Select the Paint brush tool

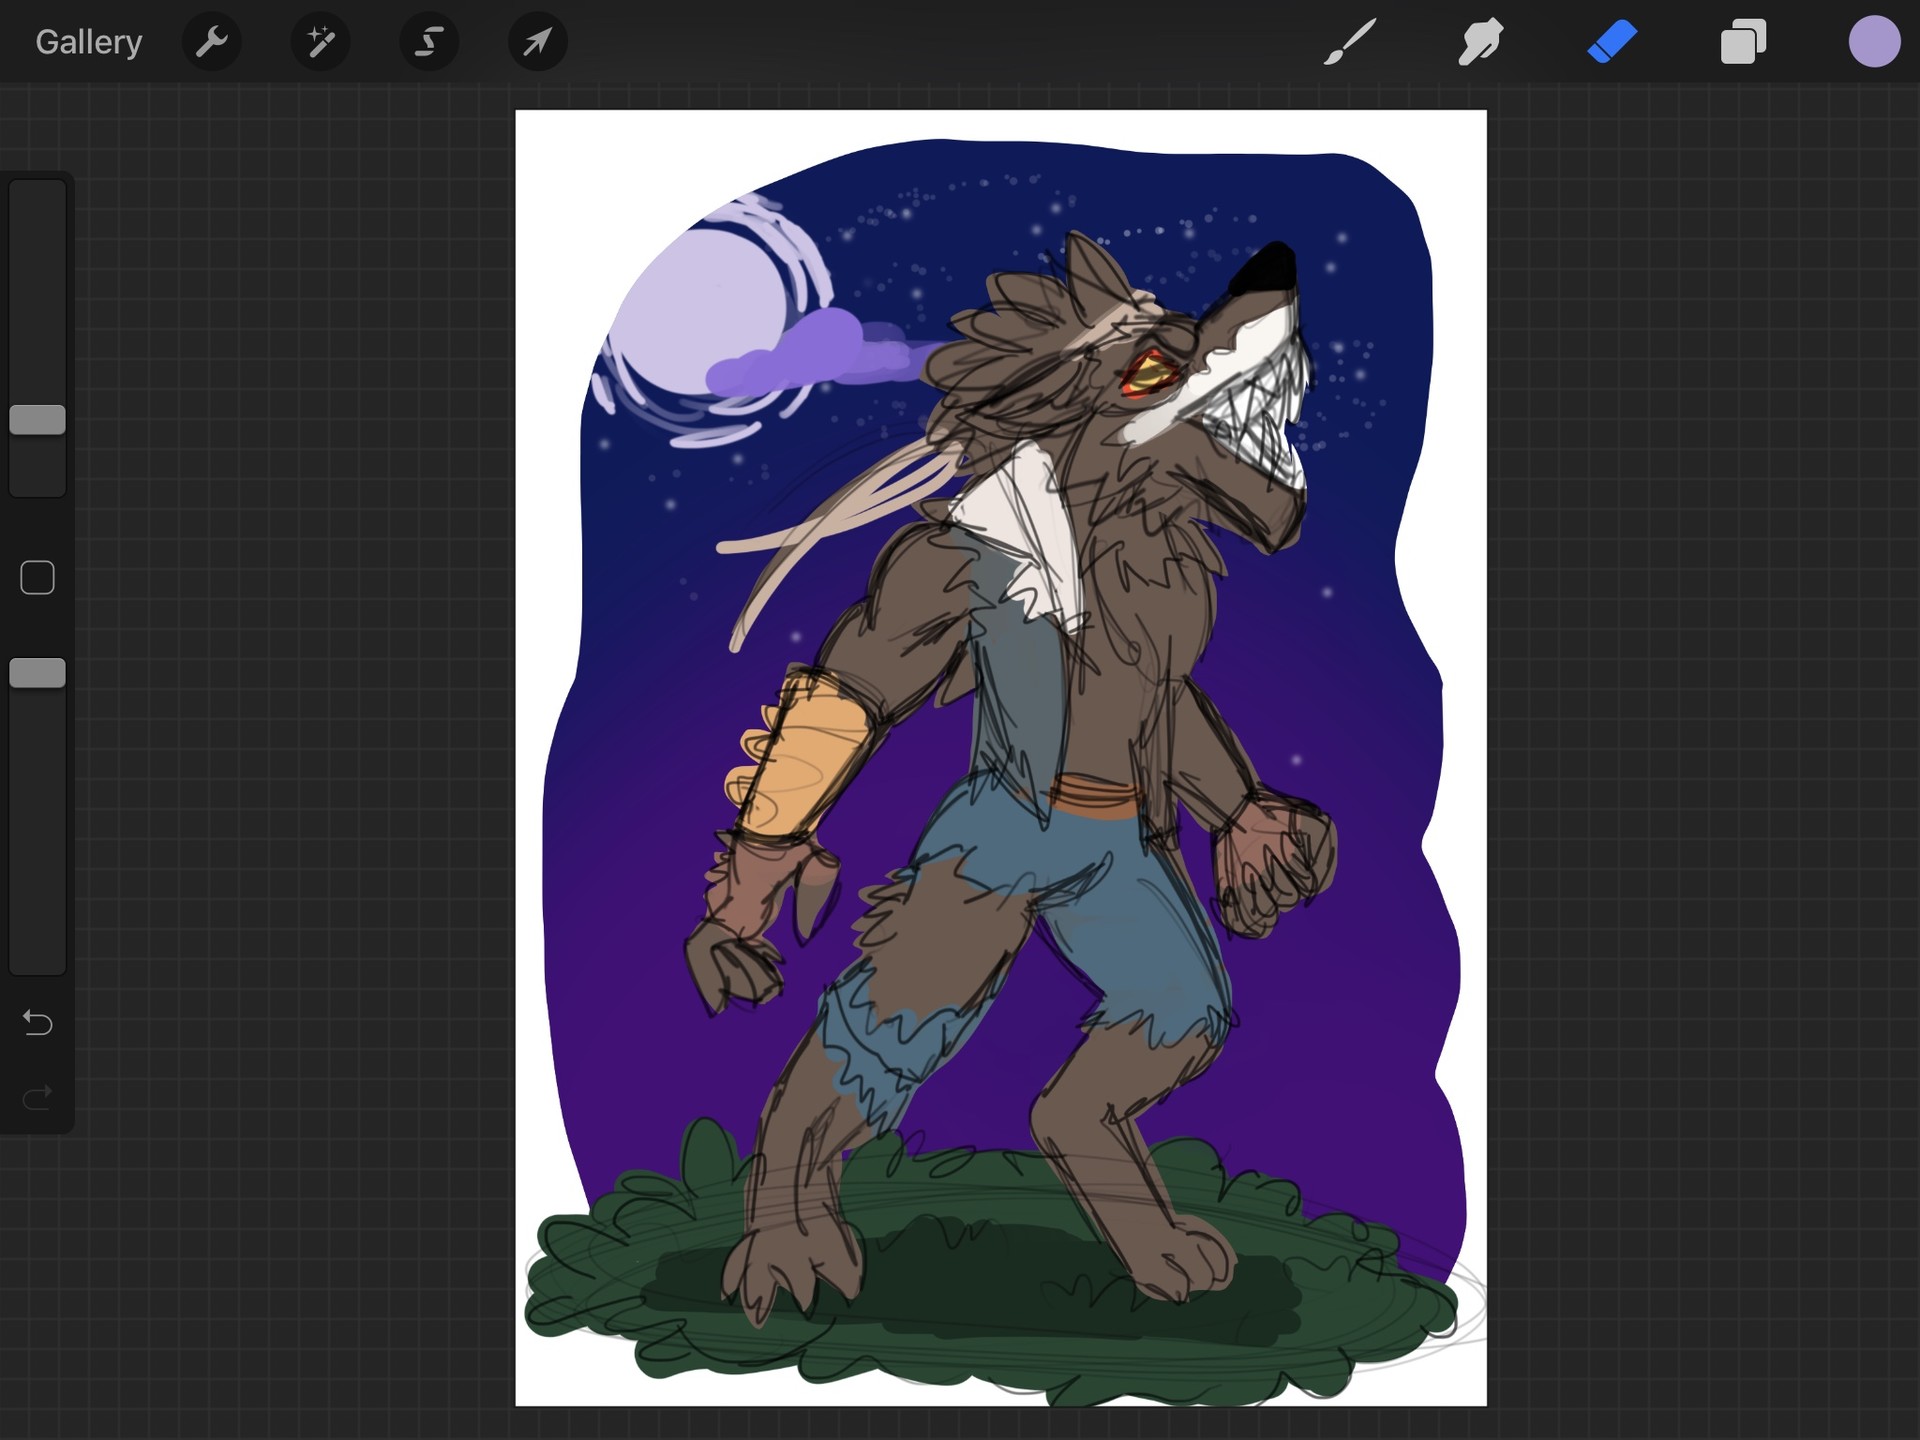[x=1349, y=41]
